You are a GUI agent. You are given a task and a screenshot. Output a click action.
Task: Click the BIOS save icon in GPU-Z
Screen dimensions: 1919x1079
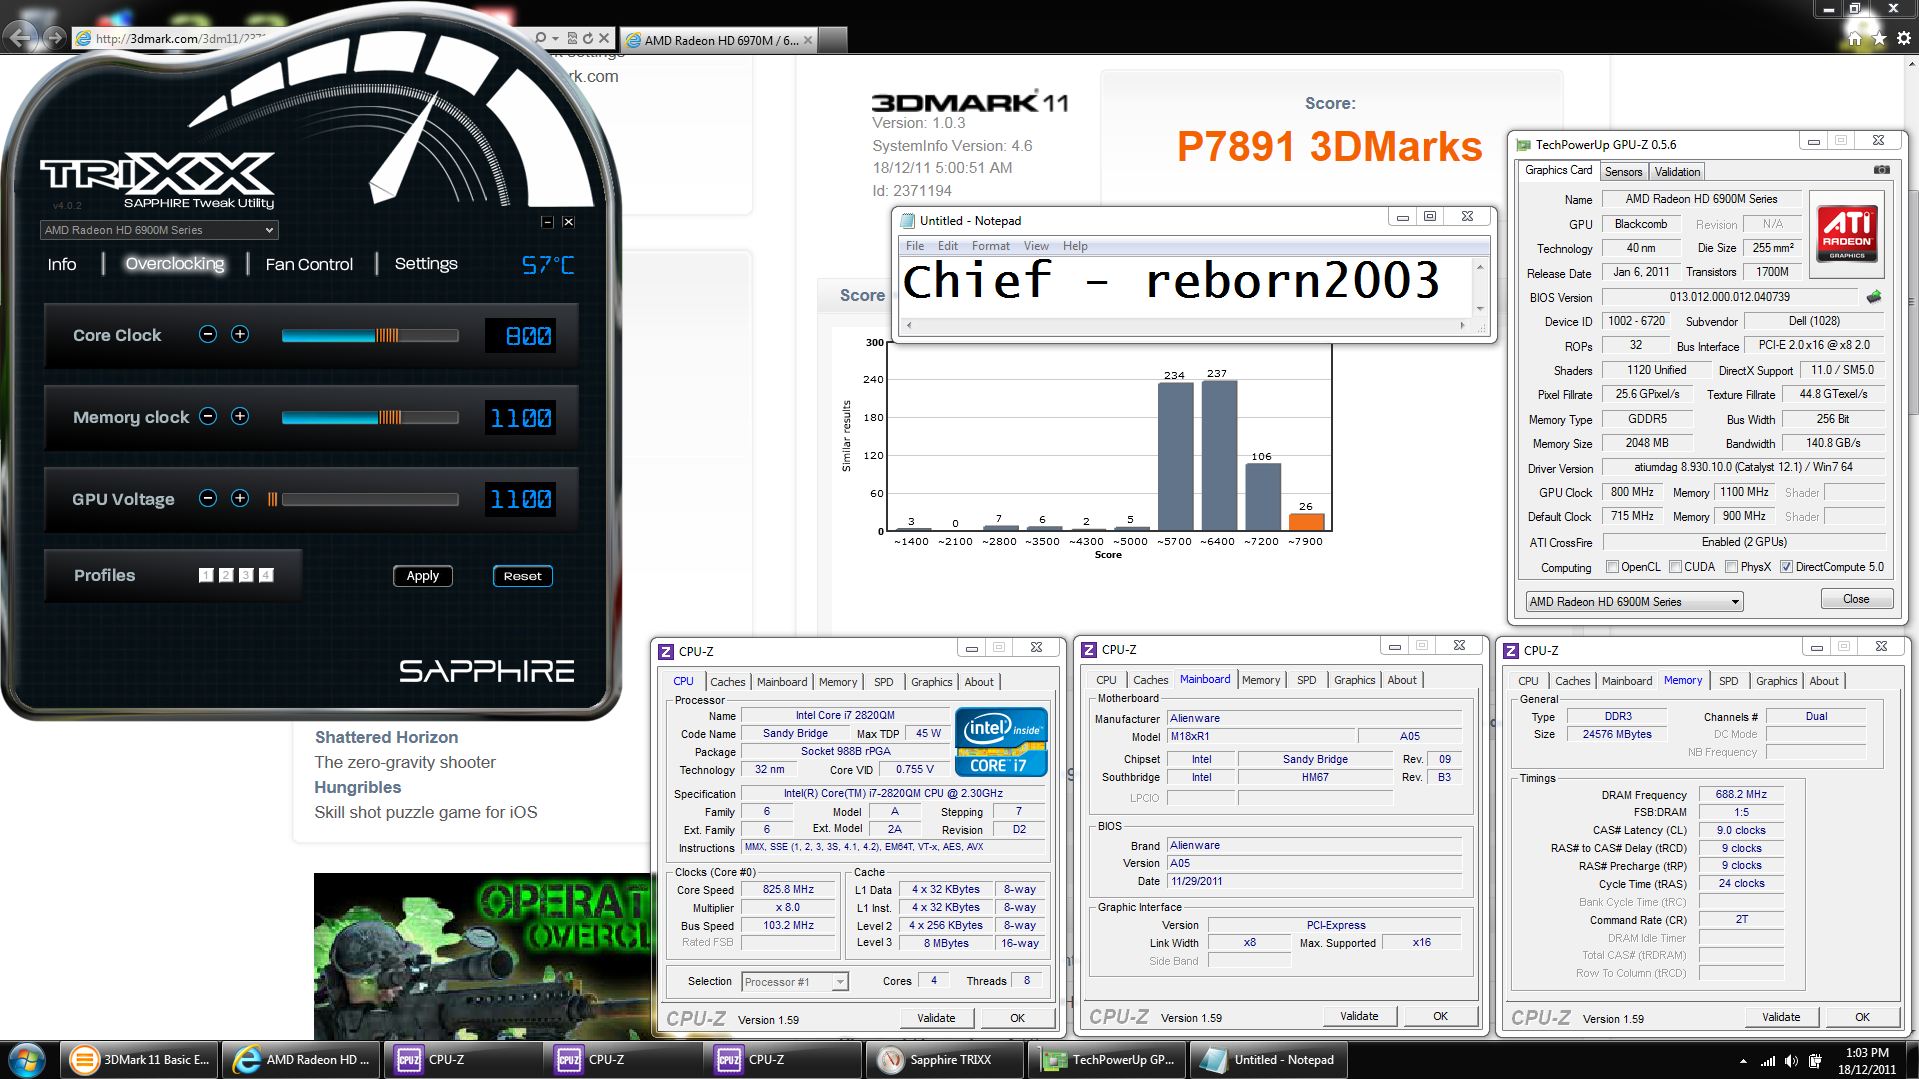[x=1874, y=297]
